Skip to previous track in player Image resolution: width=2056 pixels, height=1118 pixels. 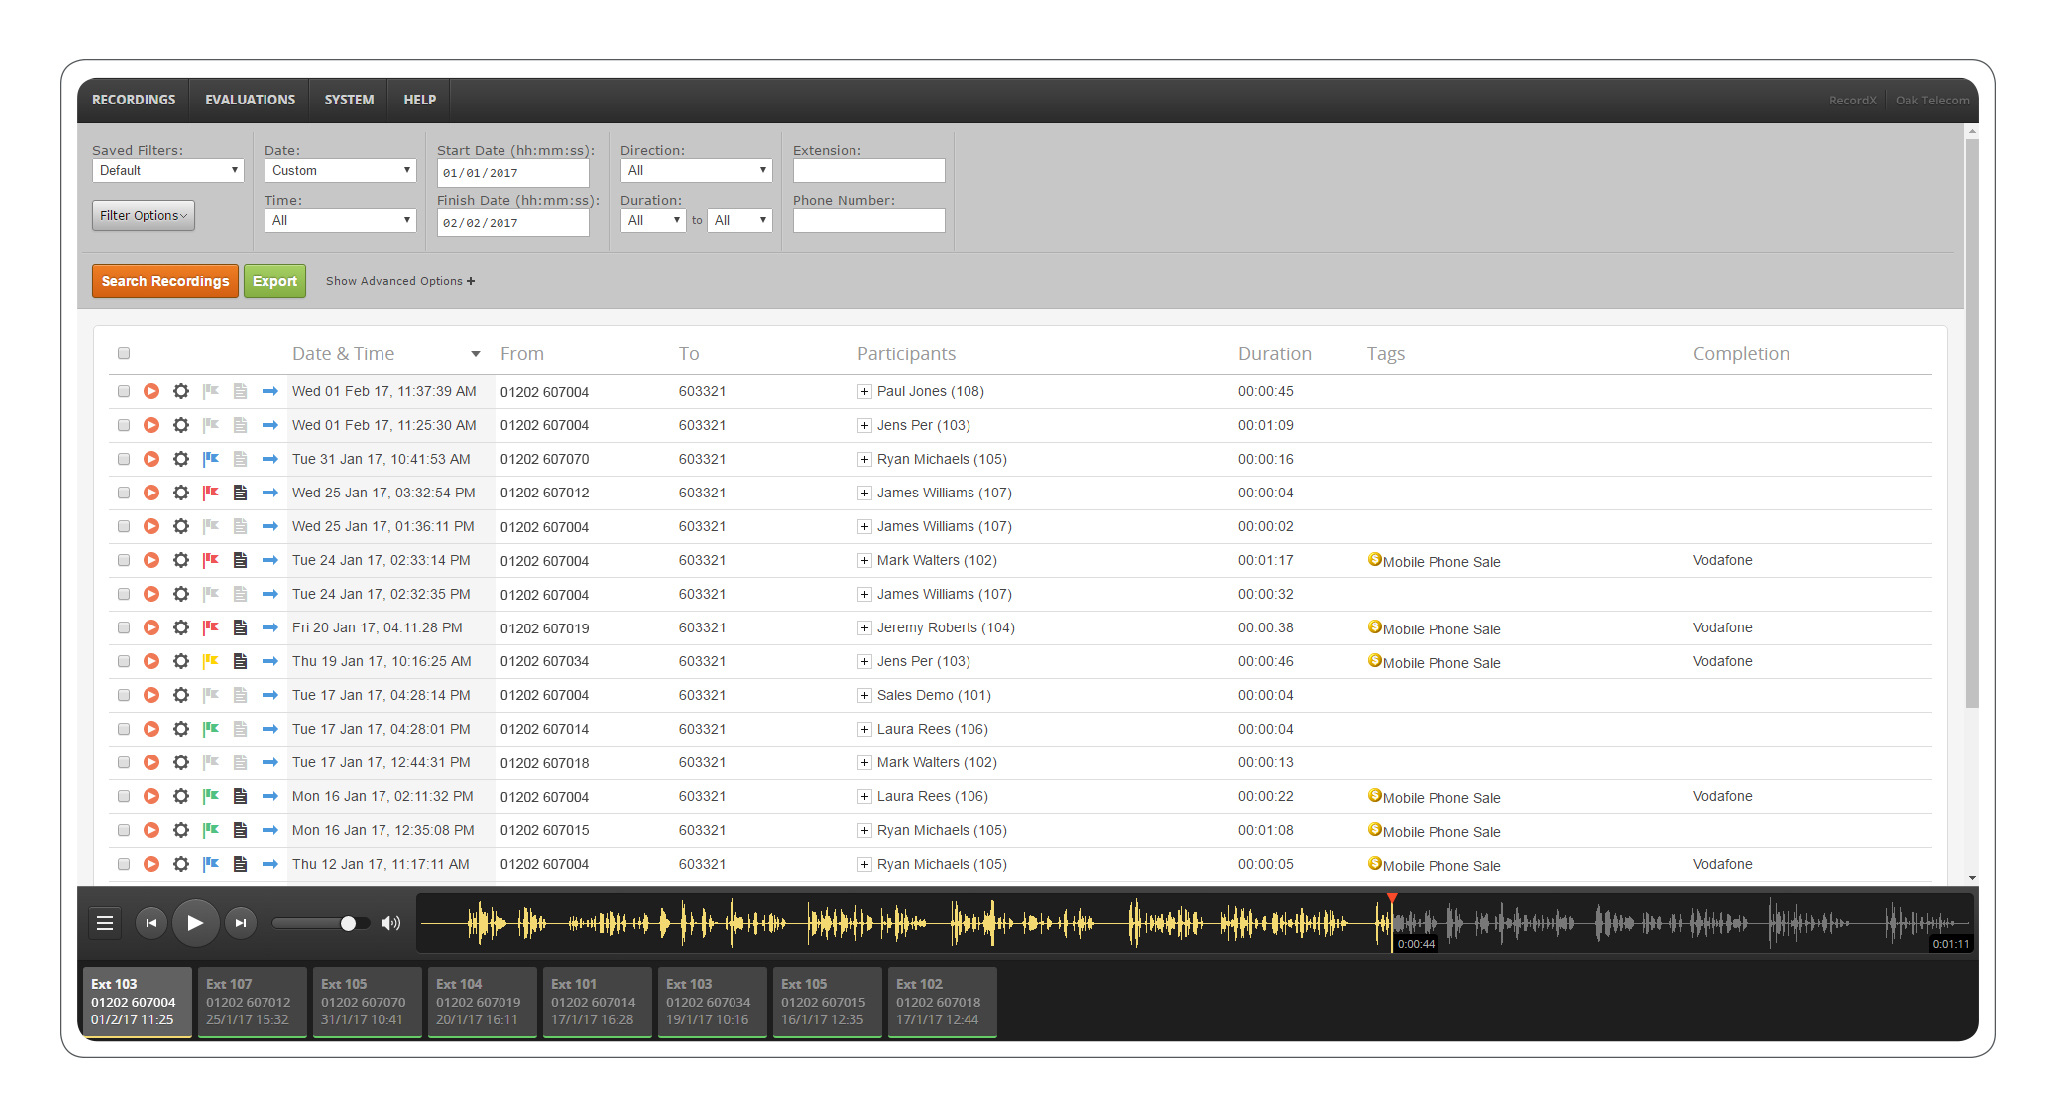(x=151, y=923)
